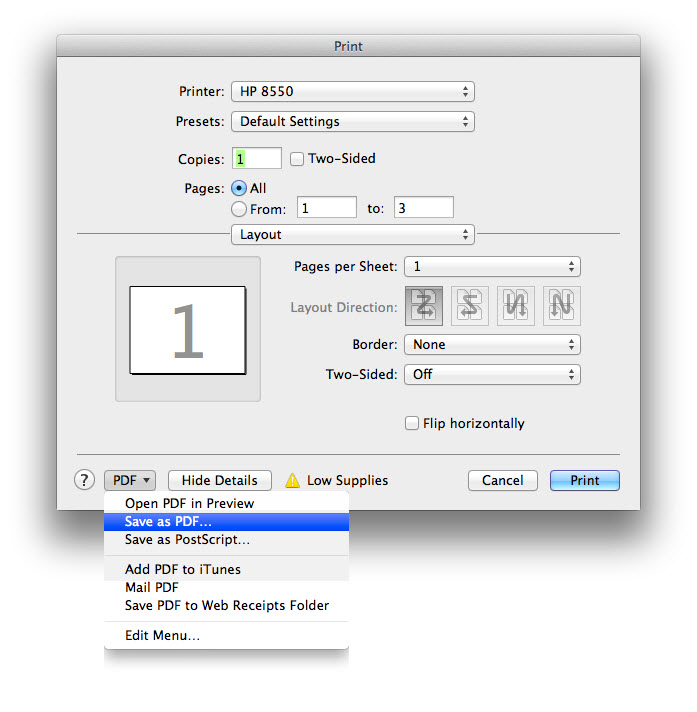Expand the Presets dropdown
The height and width of the screenshot is (712, 697).
click(x=352, y=121)
